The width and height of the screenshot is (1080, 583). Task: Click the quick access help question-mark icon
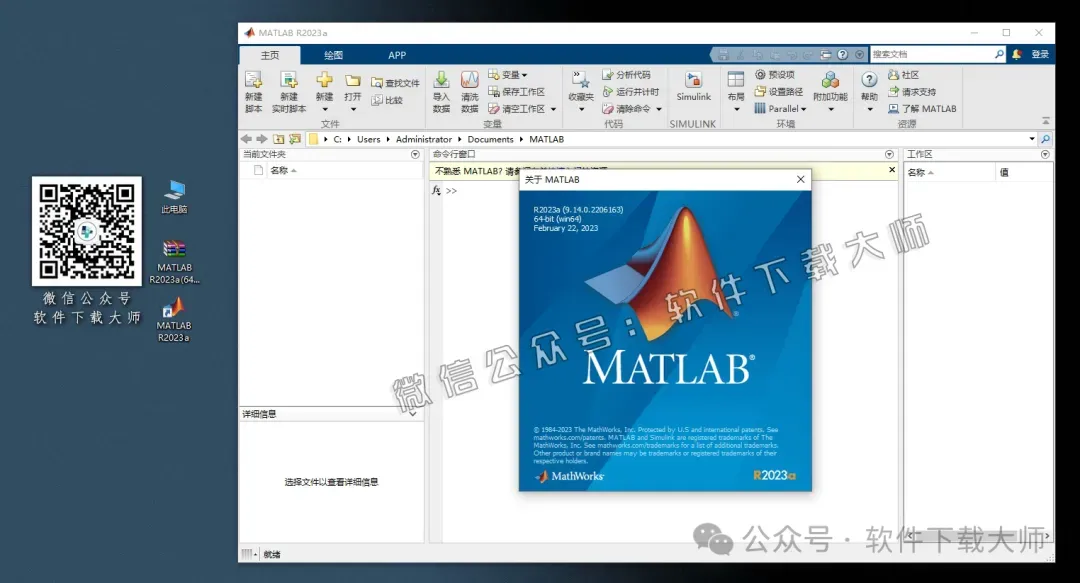coord(842,54)
